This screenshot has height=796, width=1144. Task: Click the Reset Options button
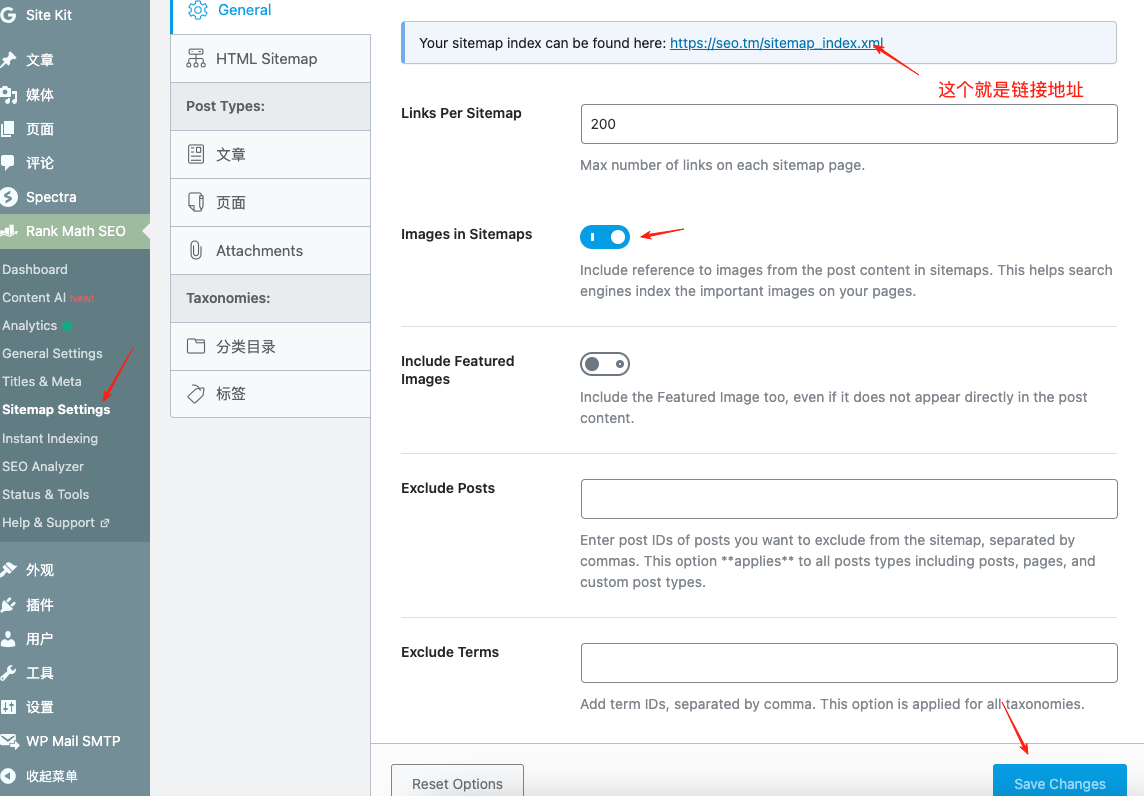[457, 783]
